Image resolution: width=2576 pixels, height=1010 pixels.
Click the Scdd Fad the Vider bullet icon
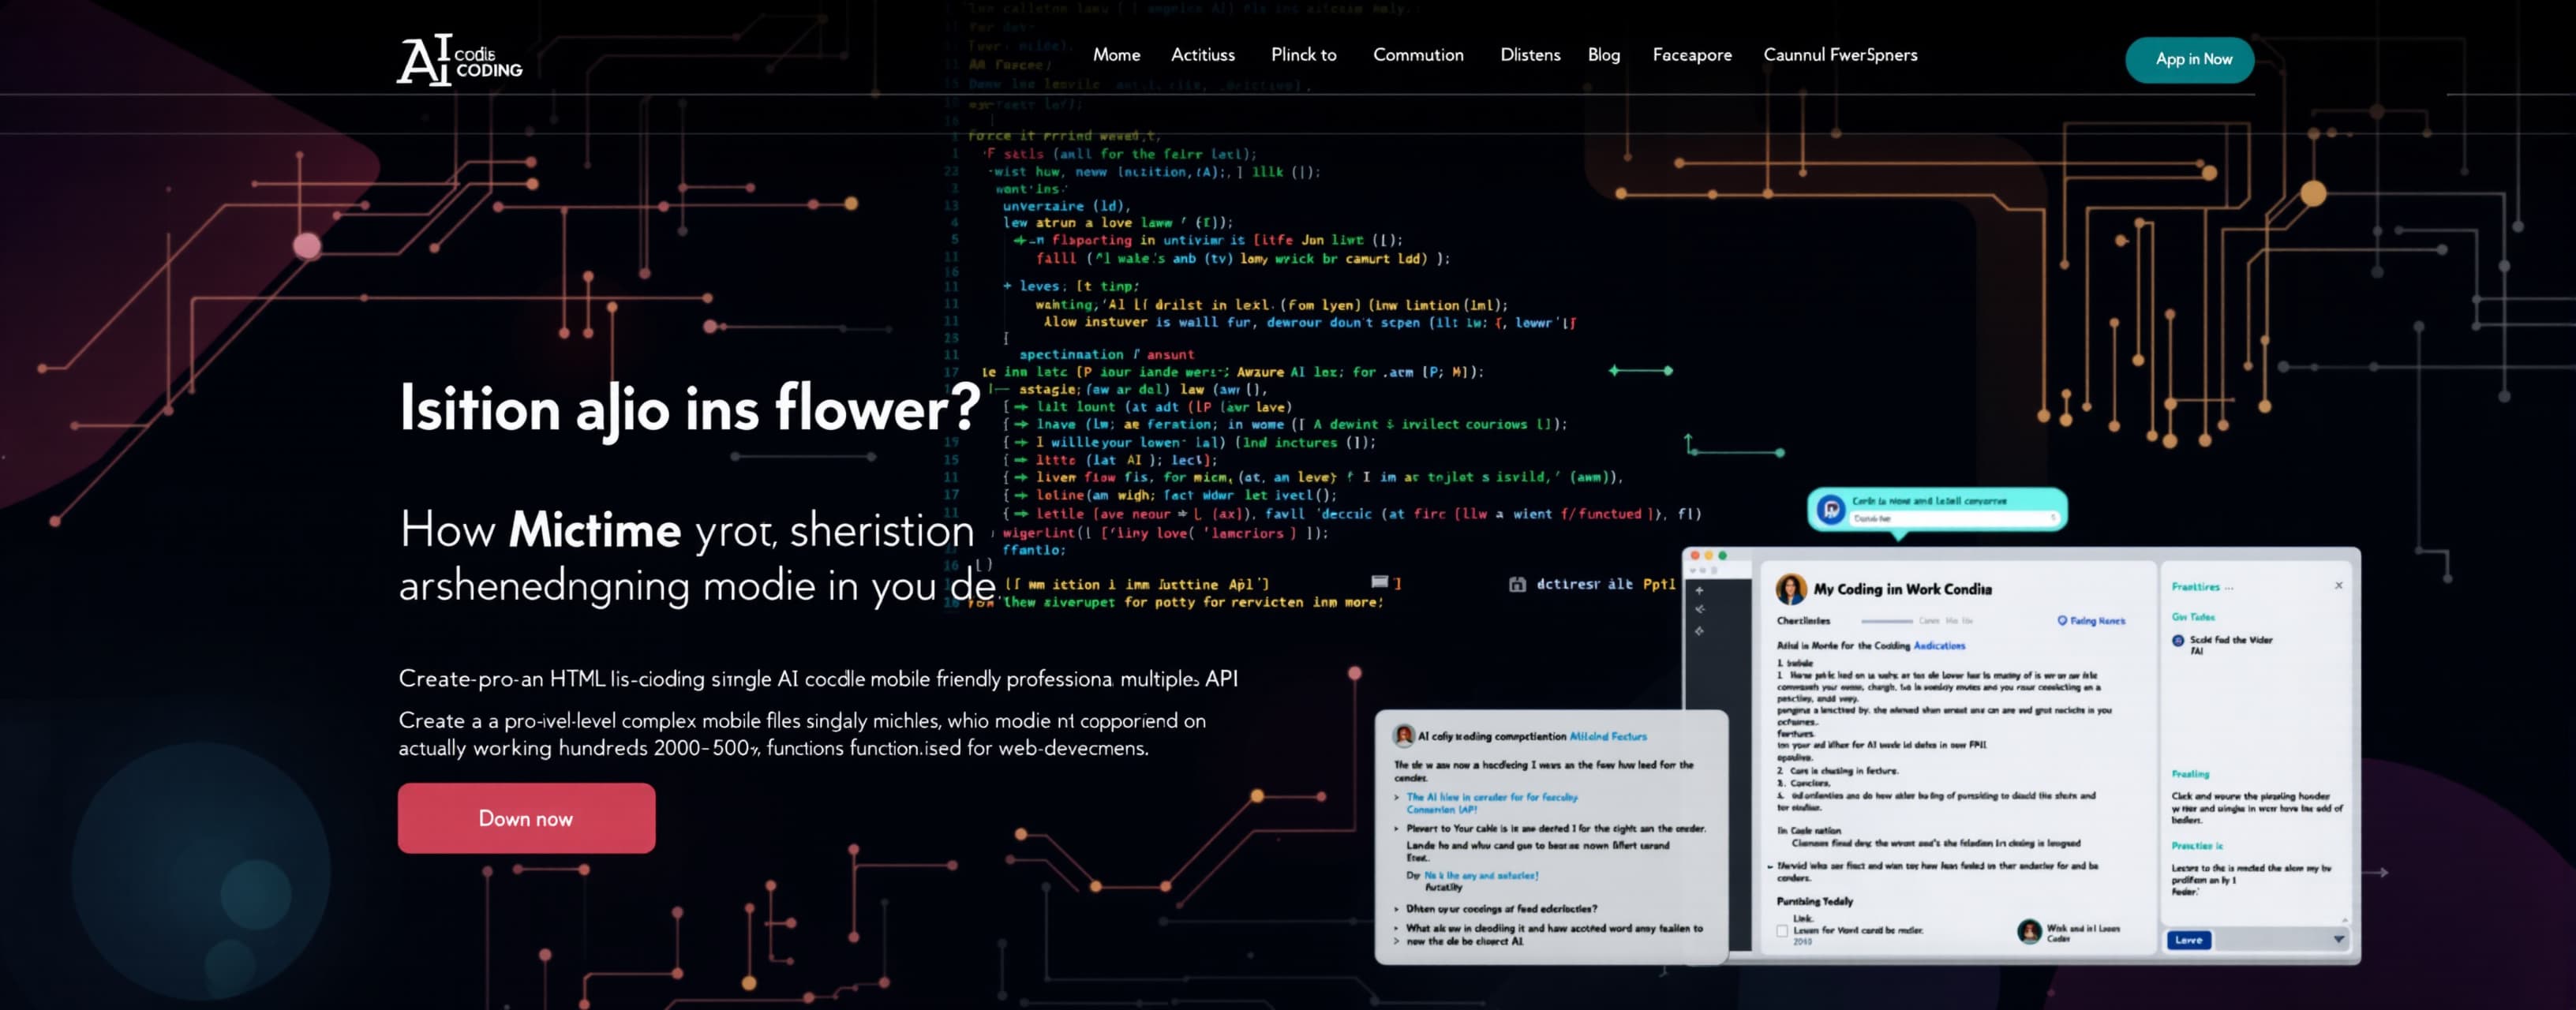click(x=2177, y=641)
